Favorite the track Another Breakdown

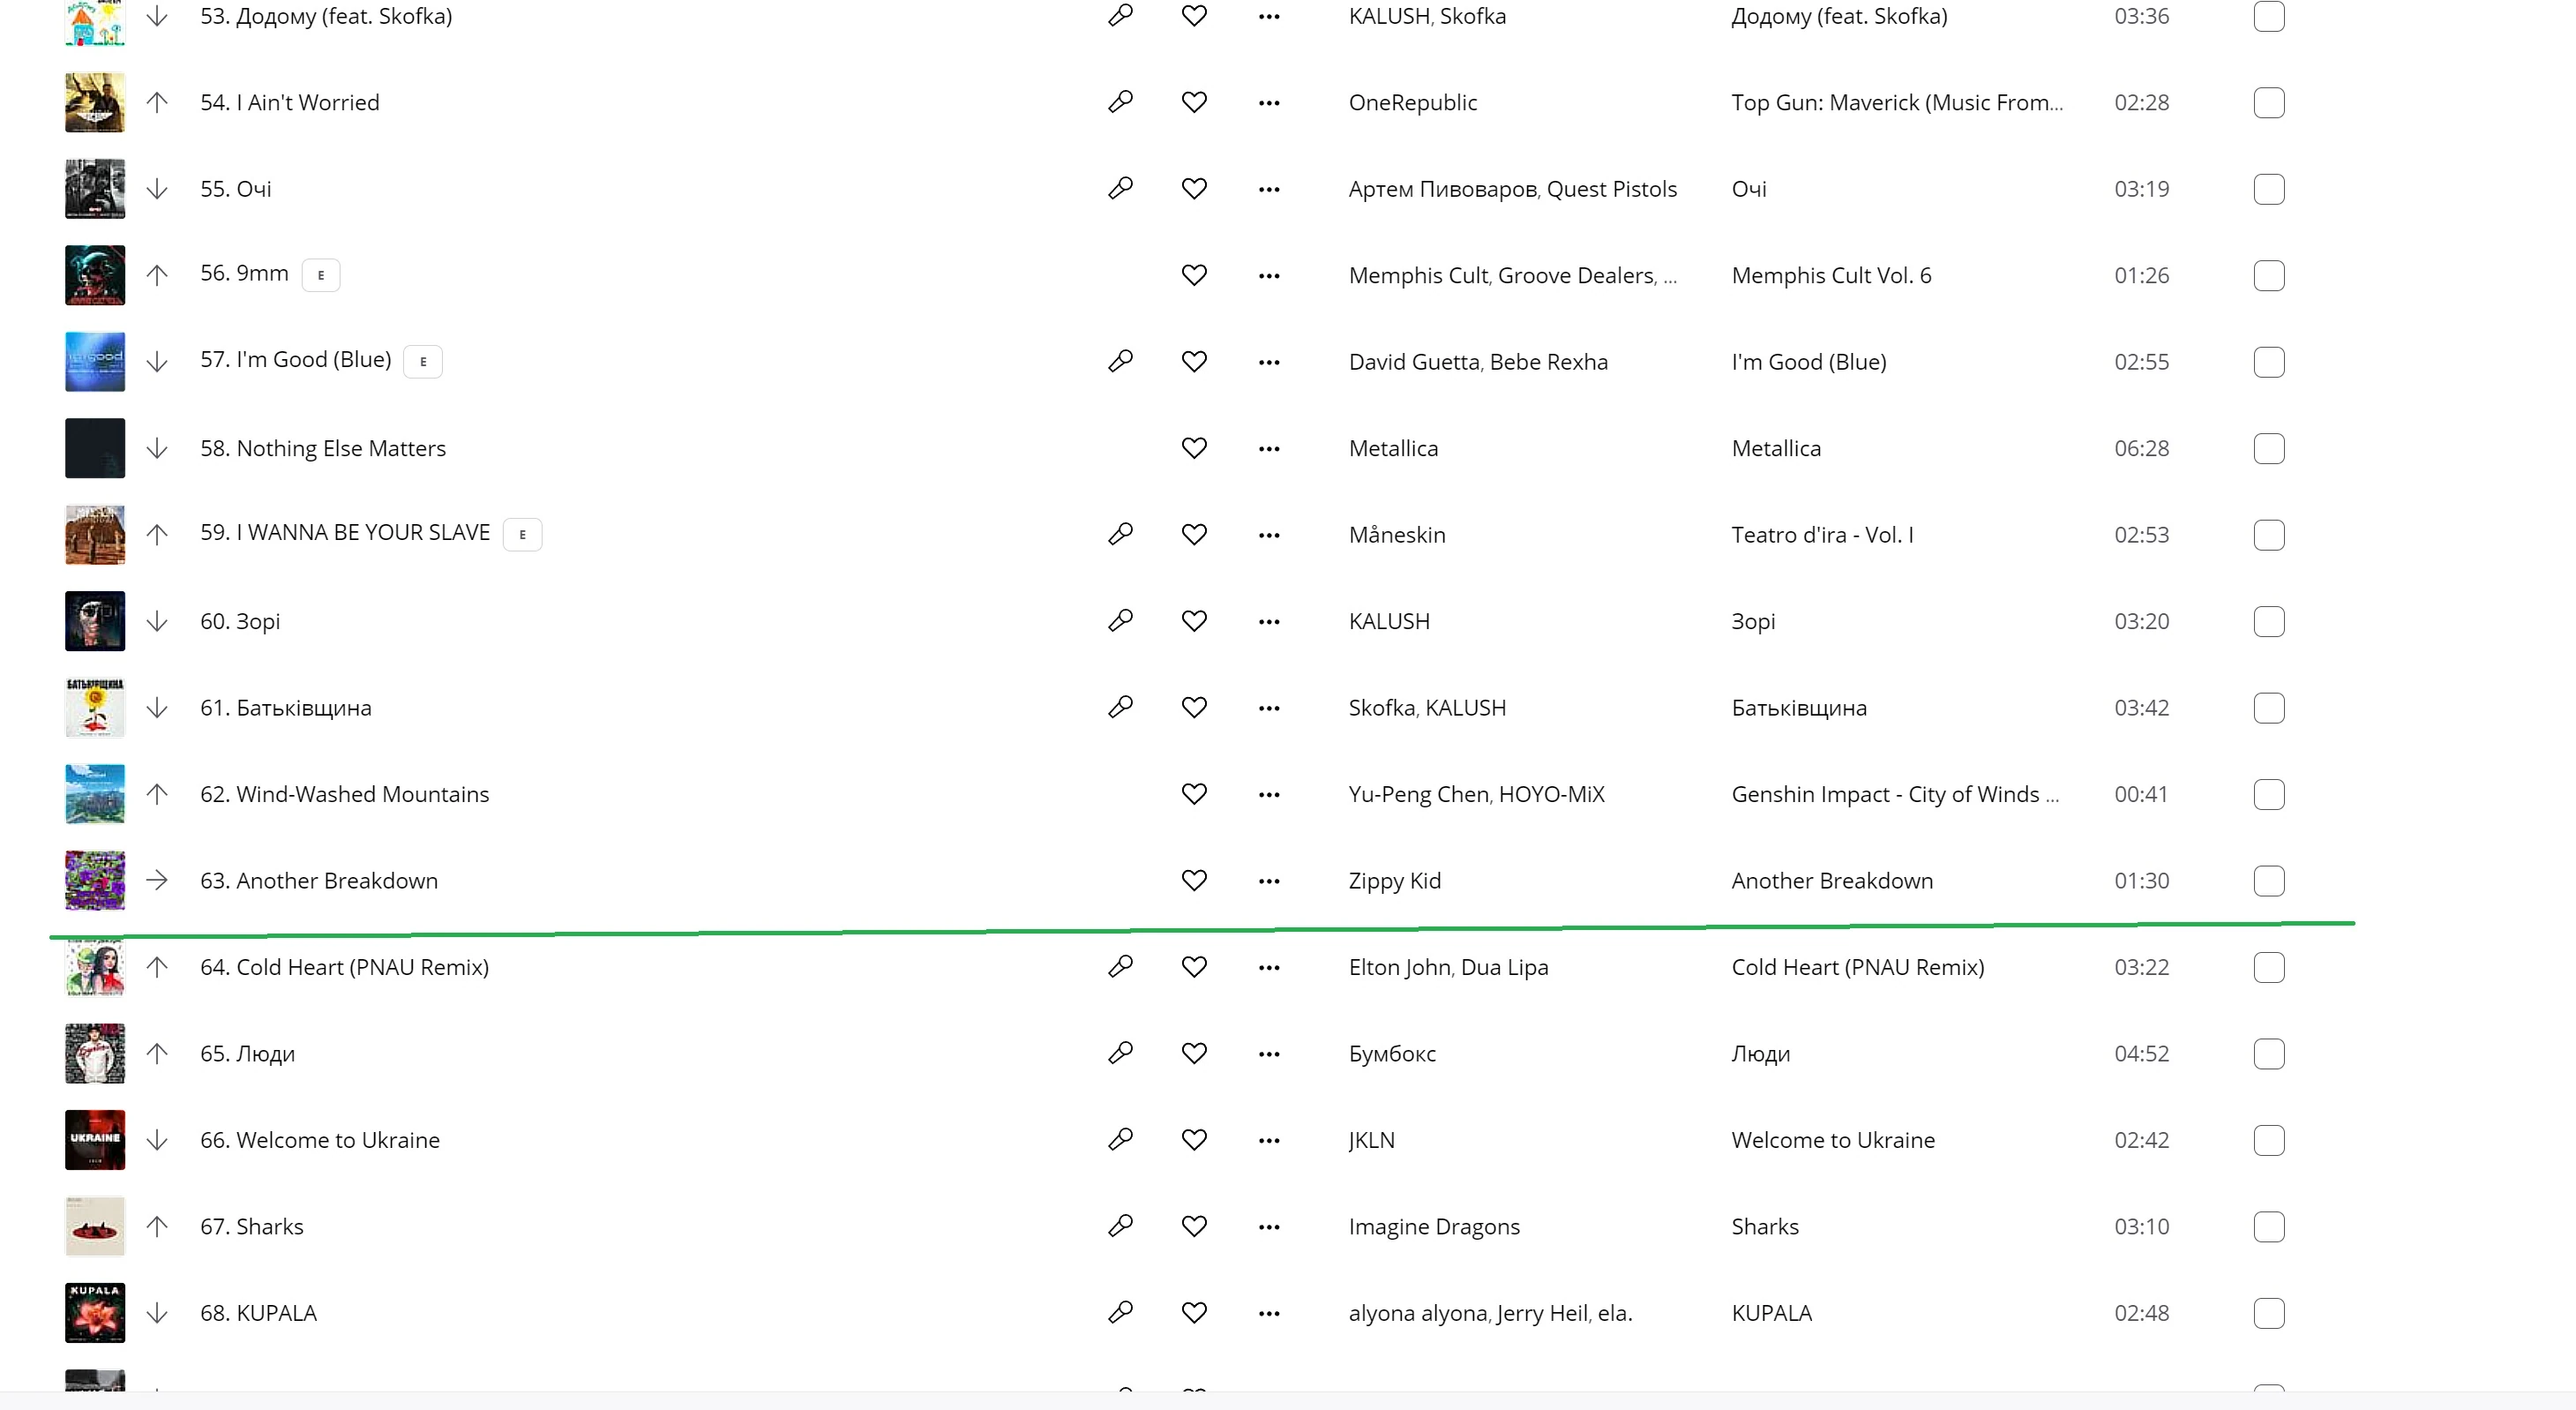[1194, 880]
